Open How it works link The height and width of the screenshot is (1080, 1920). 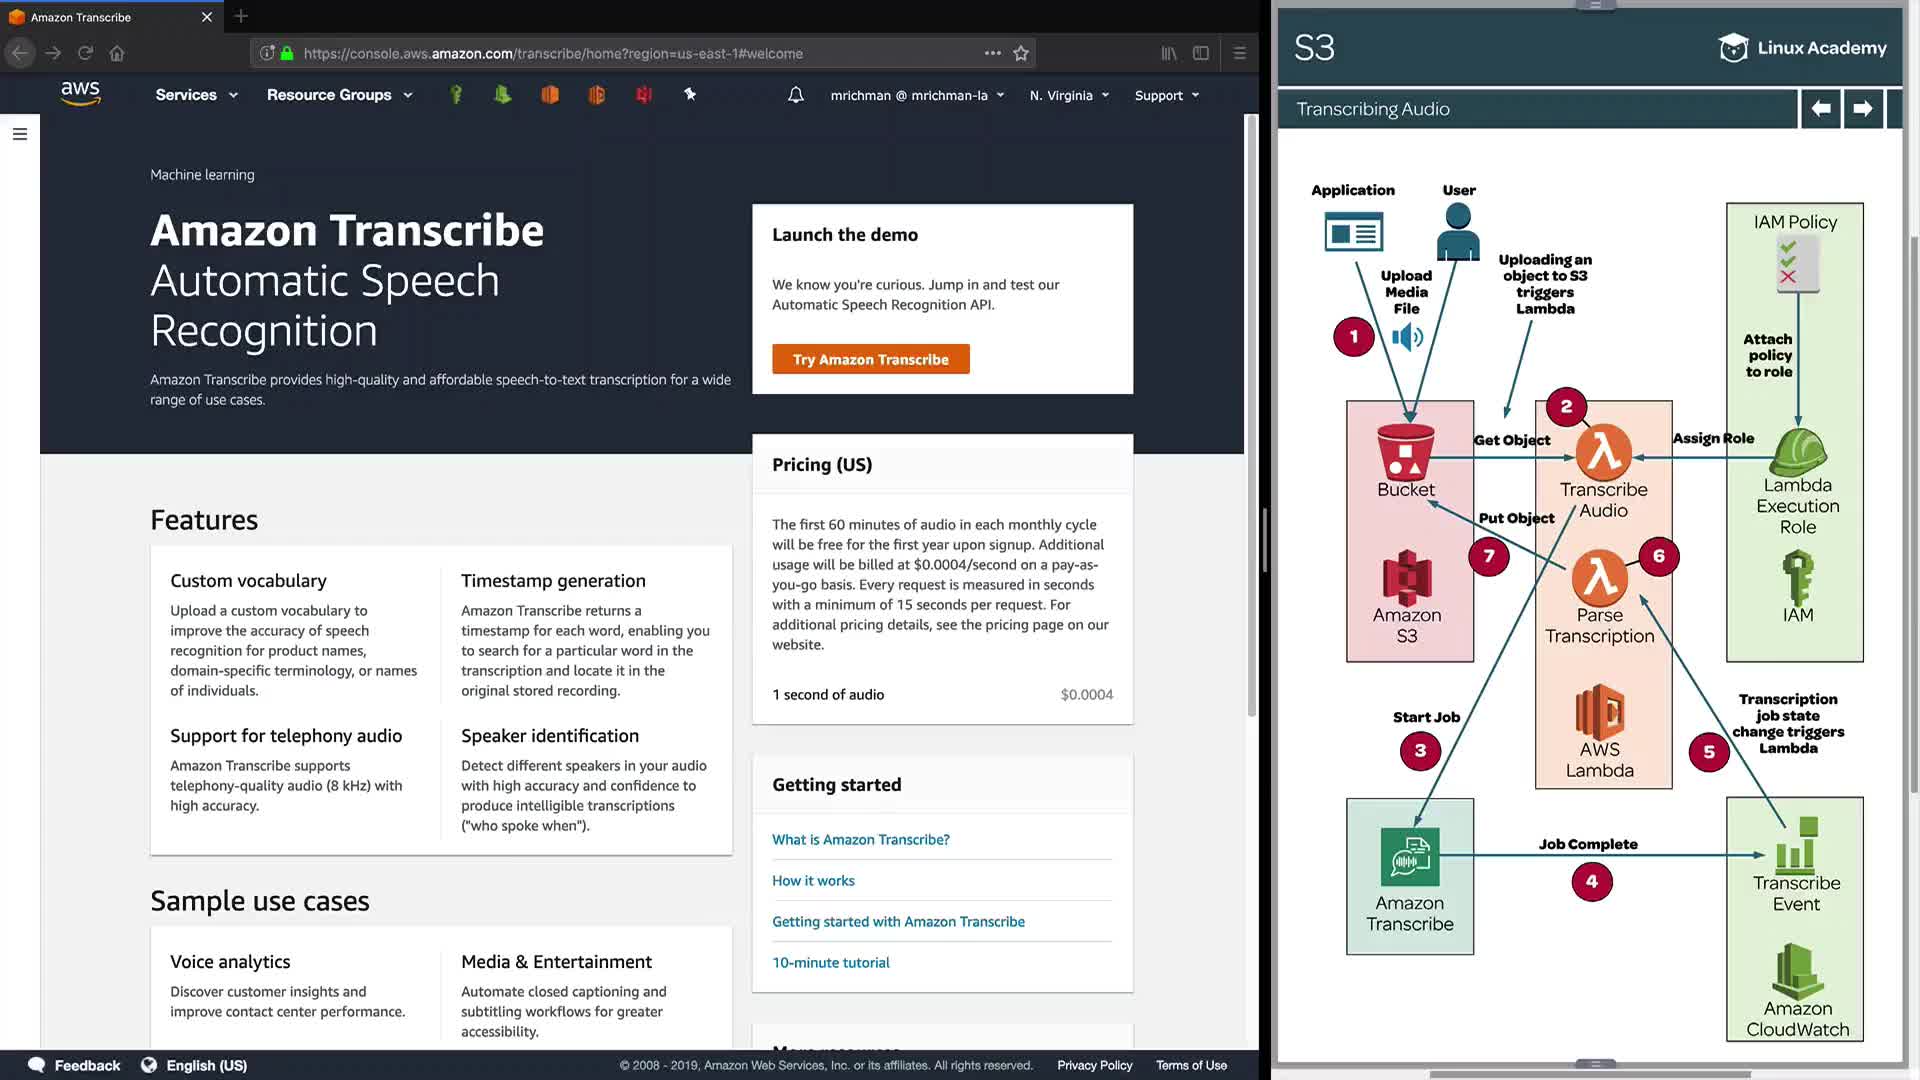(x=813, y=880)
